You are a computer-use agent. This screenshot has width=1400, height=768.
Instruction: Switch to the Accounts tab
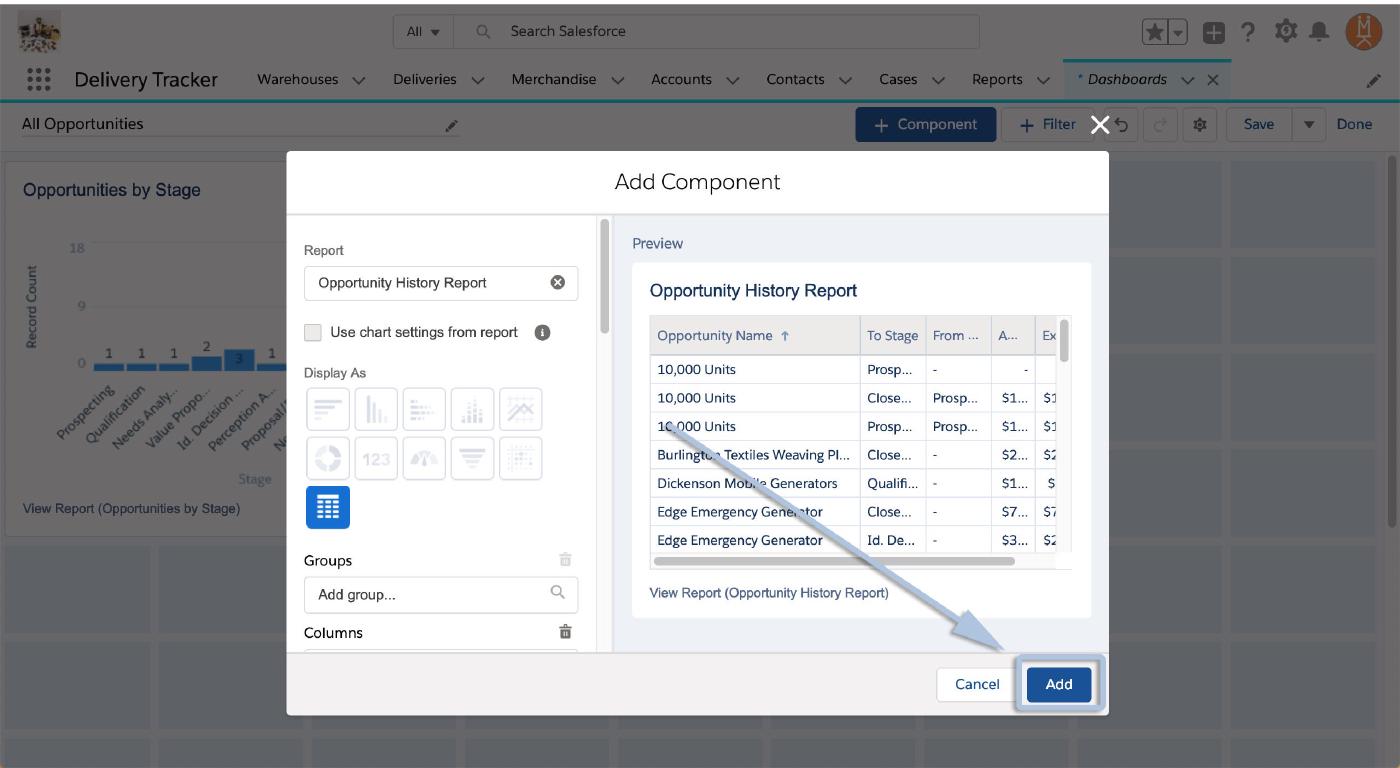681,80
